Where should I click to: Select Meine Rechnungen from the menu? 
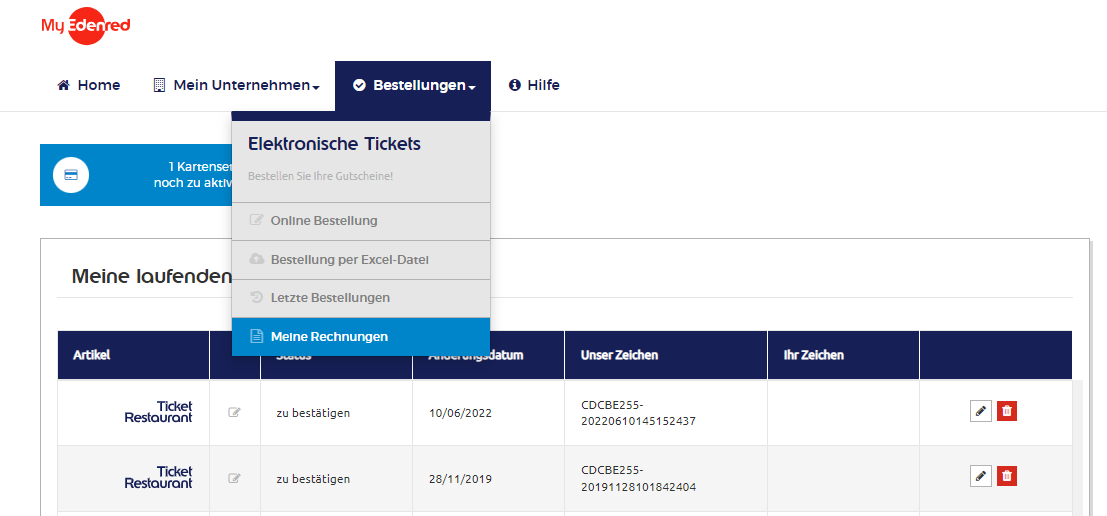pyautogui.click(x=361, y=337)
